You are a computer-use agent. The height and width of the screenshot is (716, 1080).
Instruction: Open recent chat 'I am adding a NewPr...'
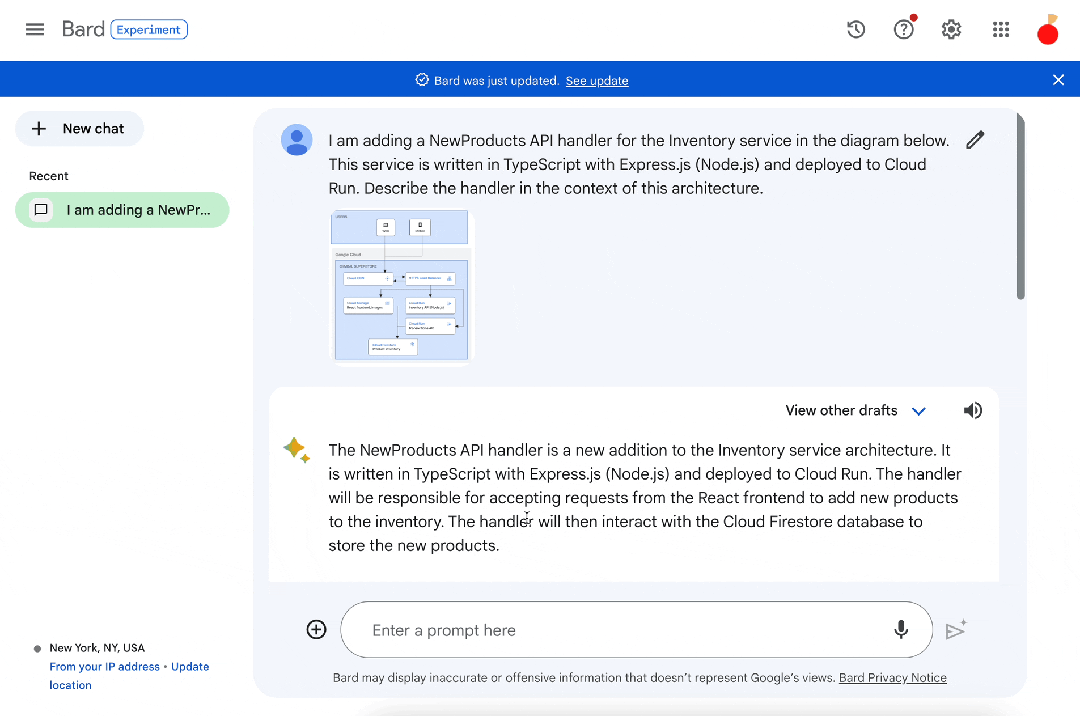[x=122, y=210]
